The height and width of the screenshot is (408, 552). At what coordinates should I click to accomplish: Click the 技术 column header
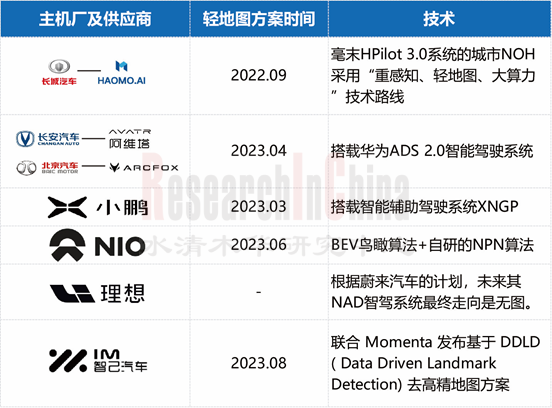pyautogui.click(x=439, y=19)
